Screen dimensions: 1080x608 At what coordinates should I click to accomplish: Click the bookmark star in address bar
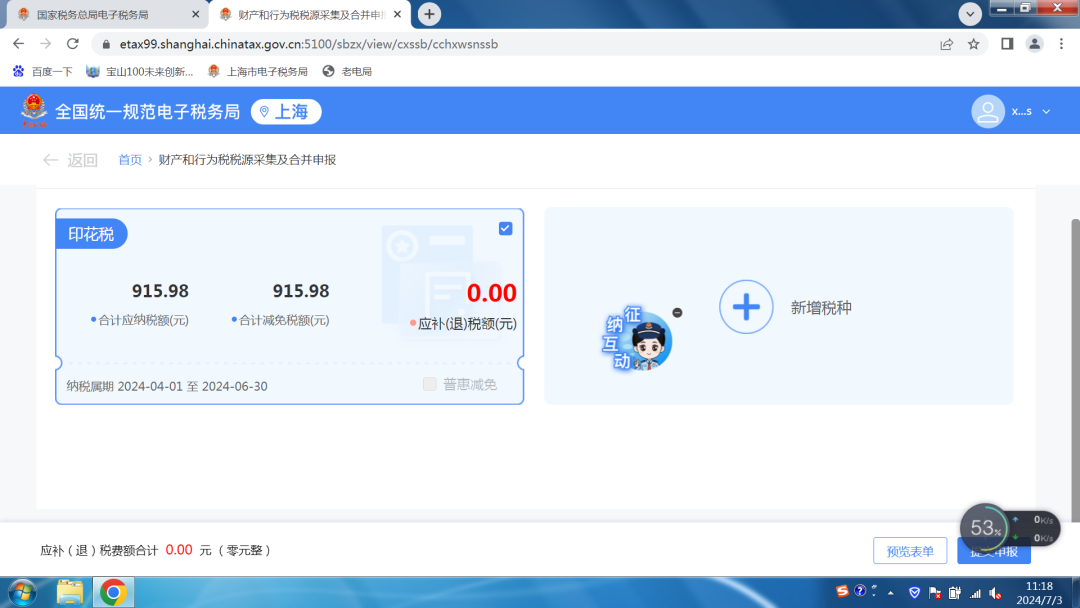pyautogui.click(x=974, y=44)
